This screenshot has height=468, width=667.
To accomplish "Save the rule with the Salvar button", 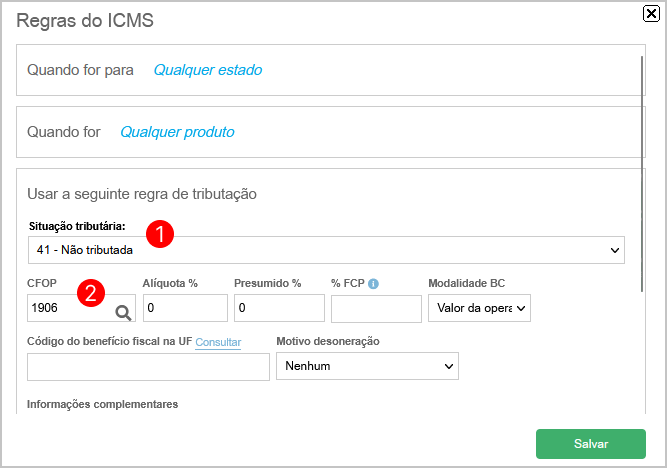I will pos(591,444).
